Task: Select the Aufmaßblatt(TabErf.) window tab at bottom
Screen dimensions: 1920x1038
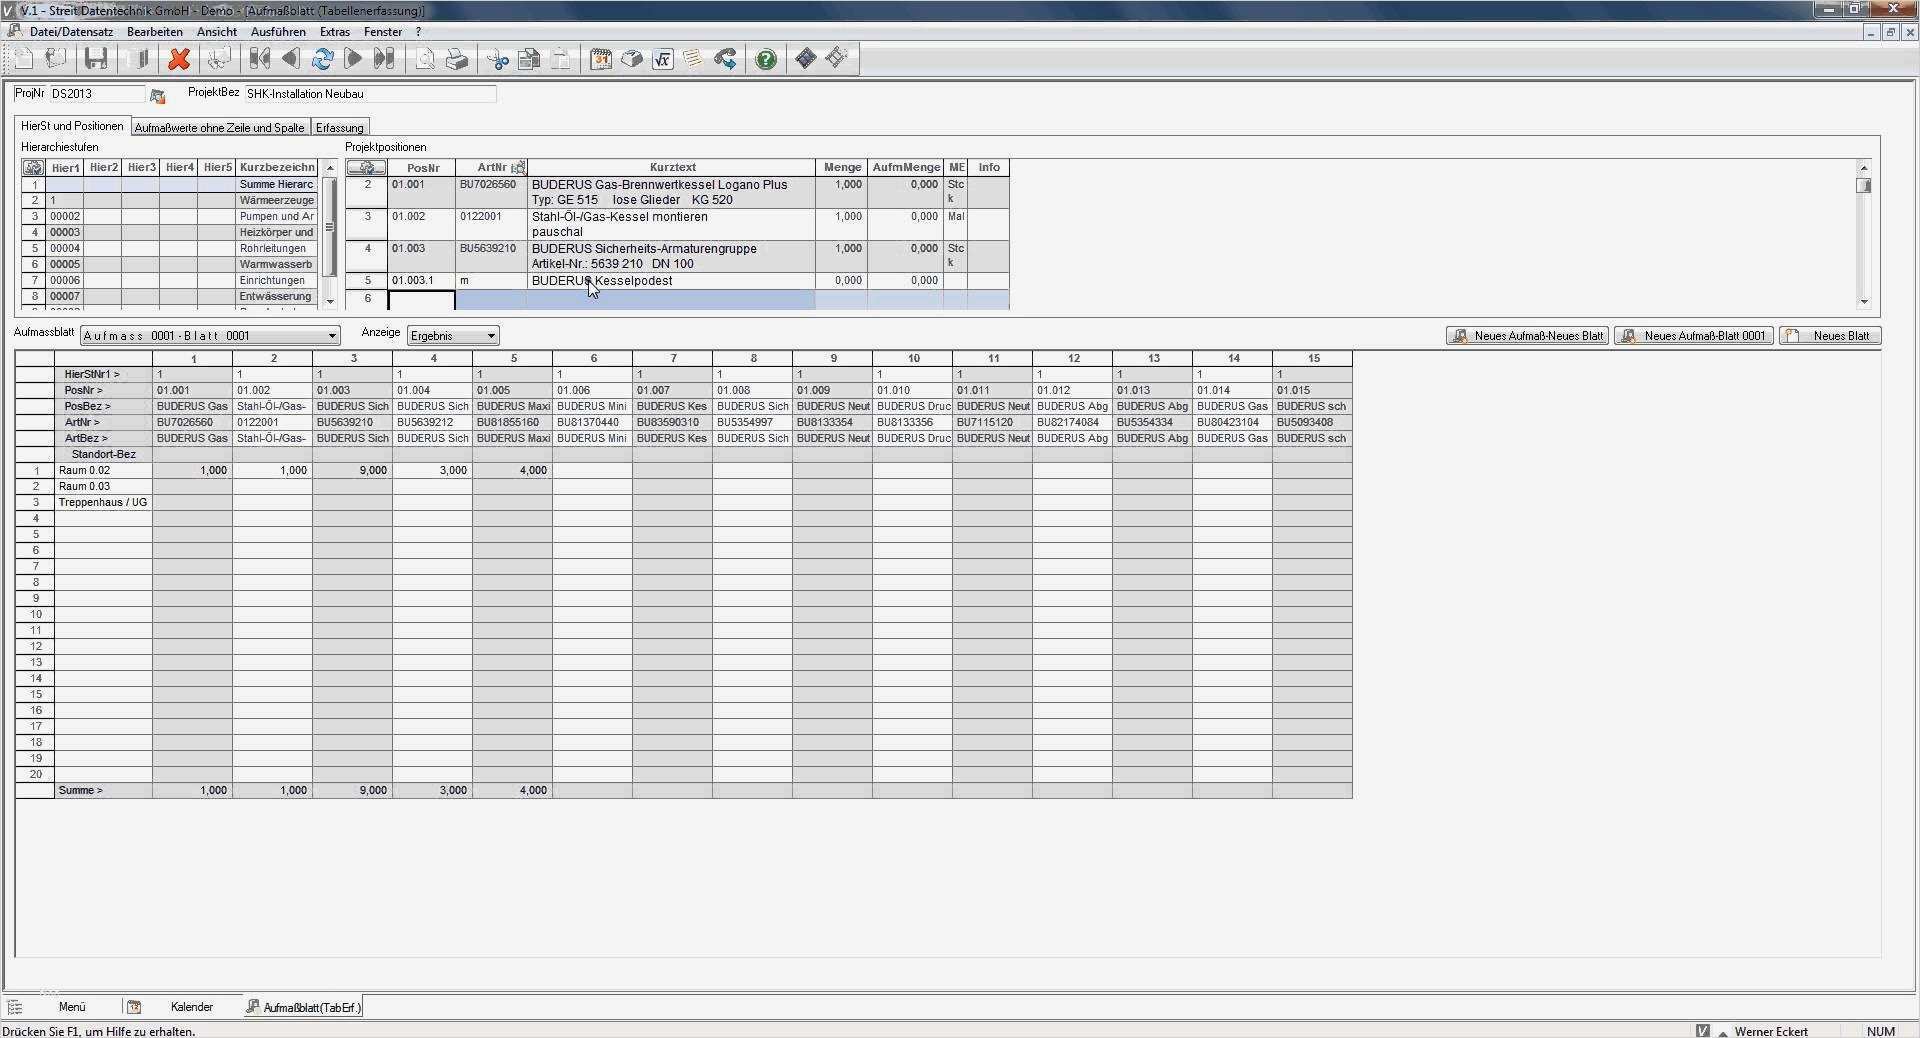Action: (304, 1007)
